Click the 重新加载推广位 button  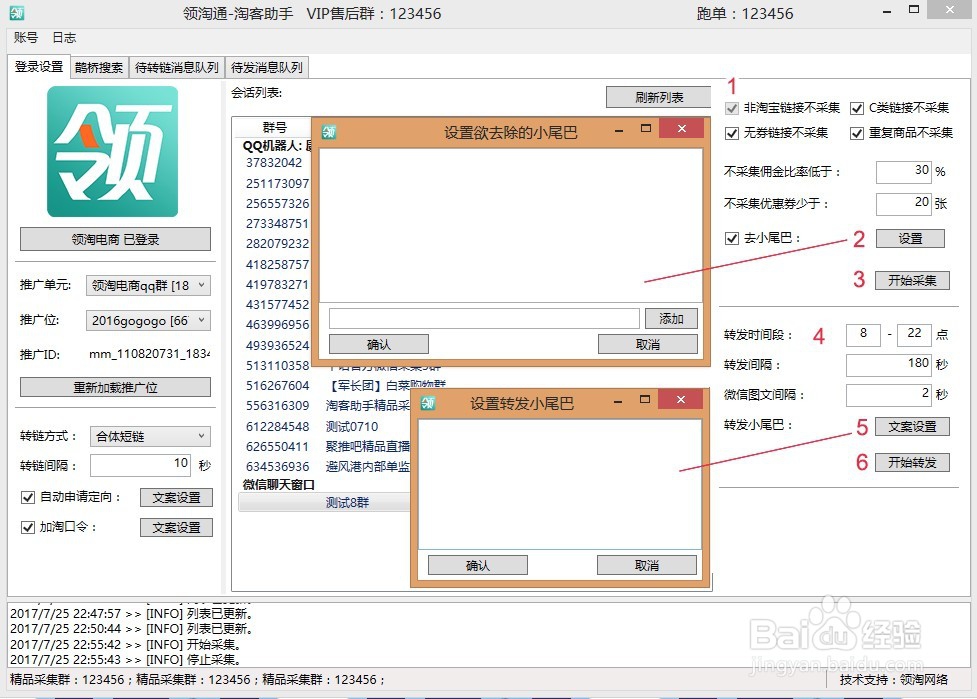pyautogui.click(x=114, y=387)
